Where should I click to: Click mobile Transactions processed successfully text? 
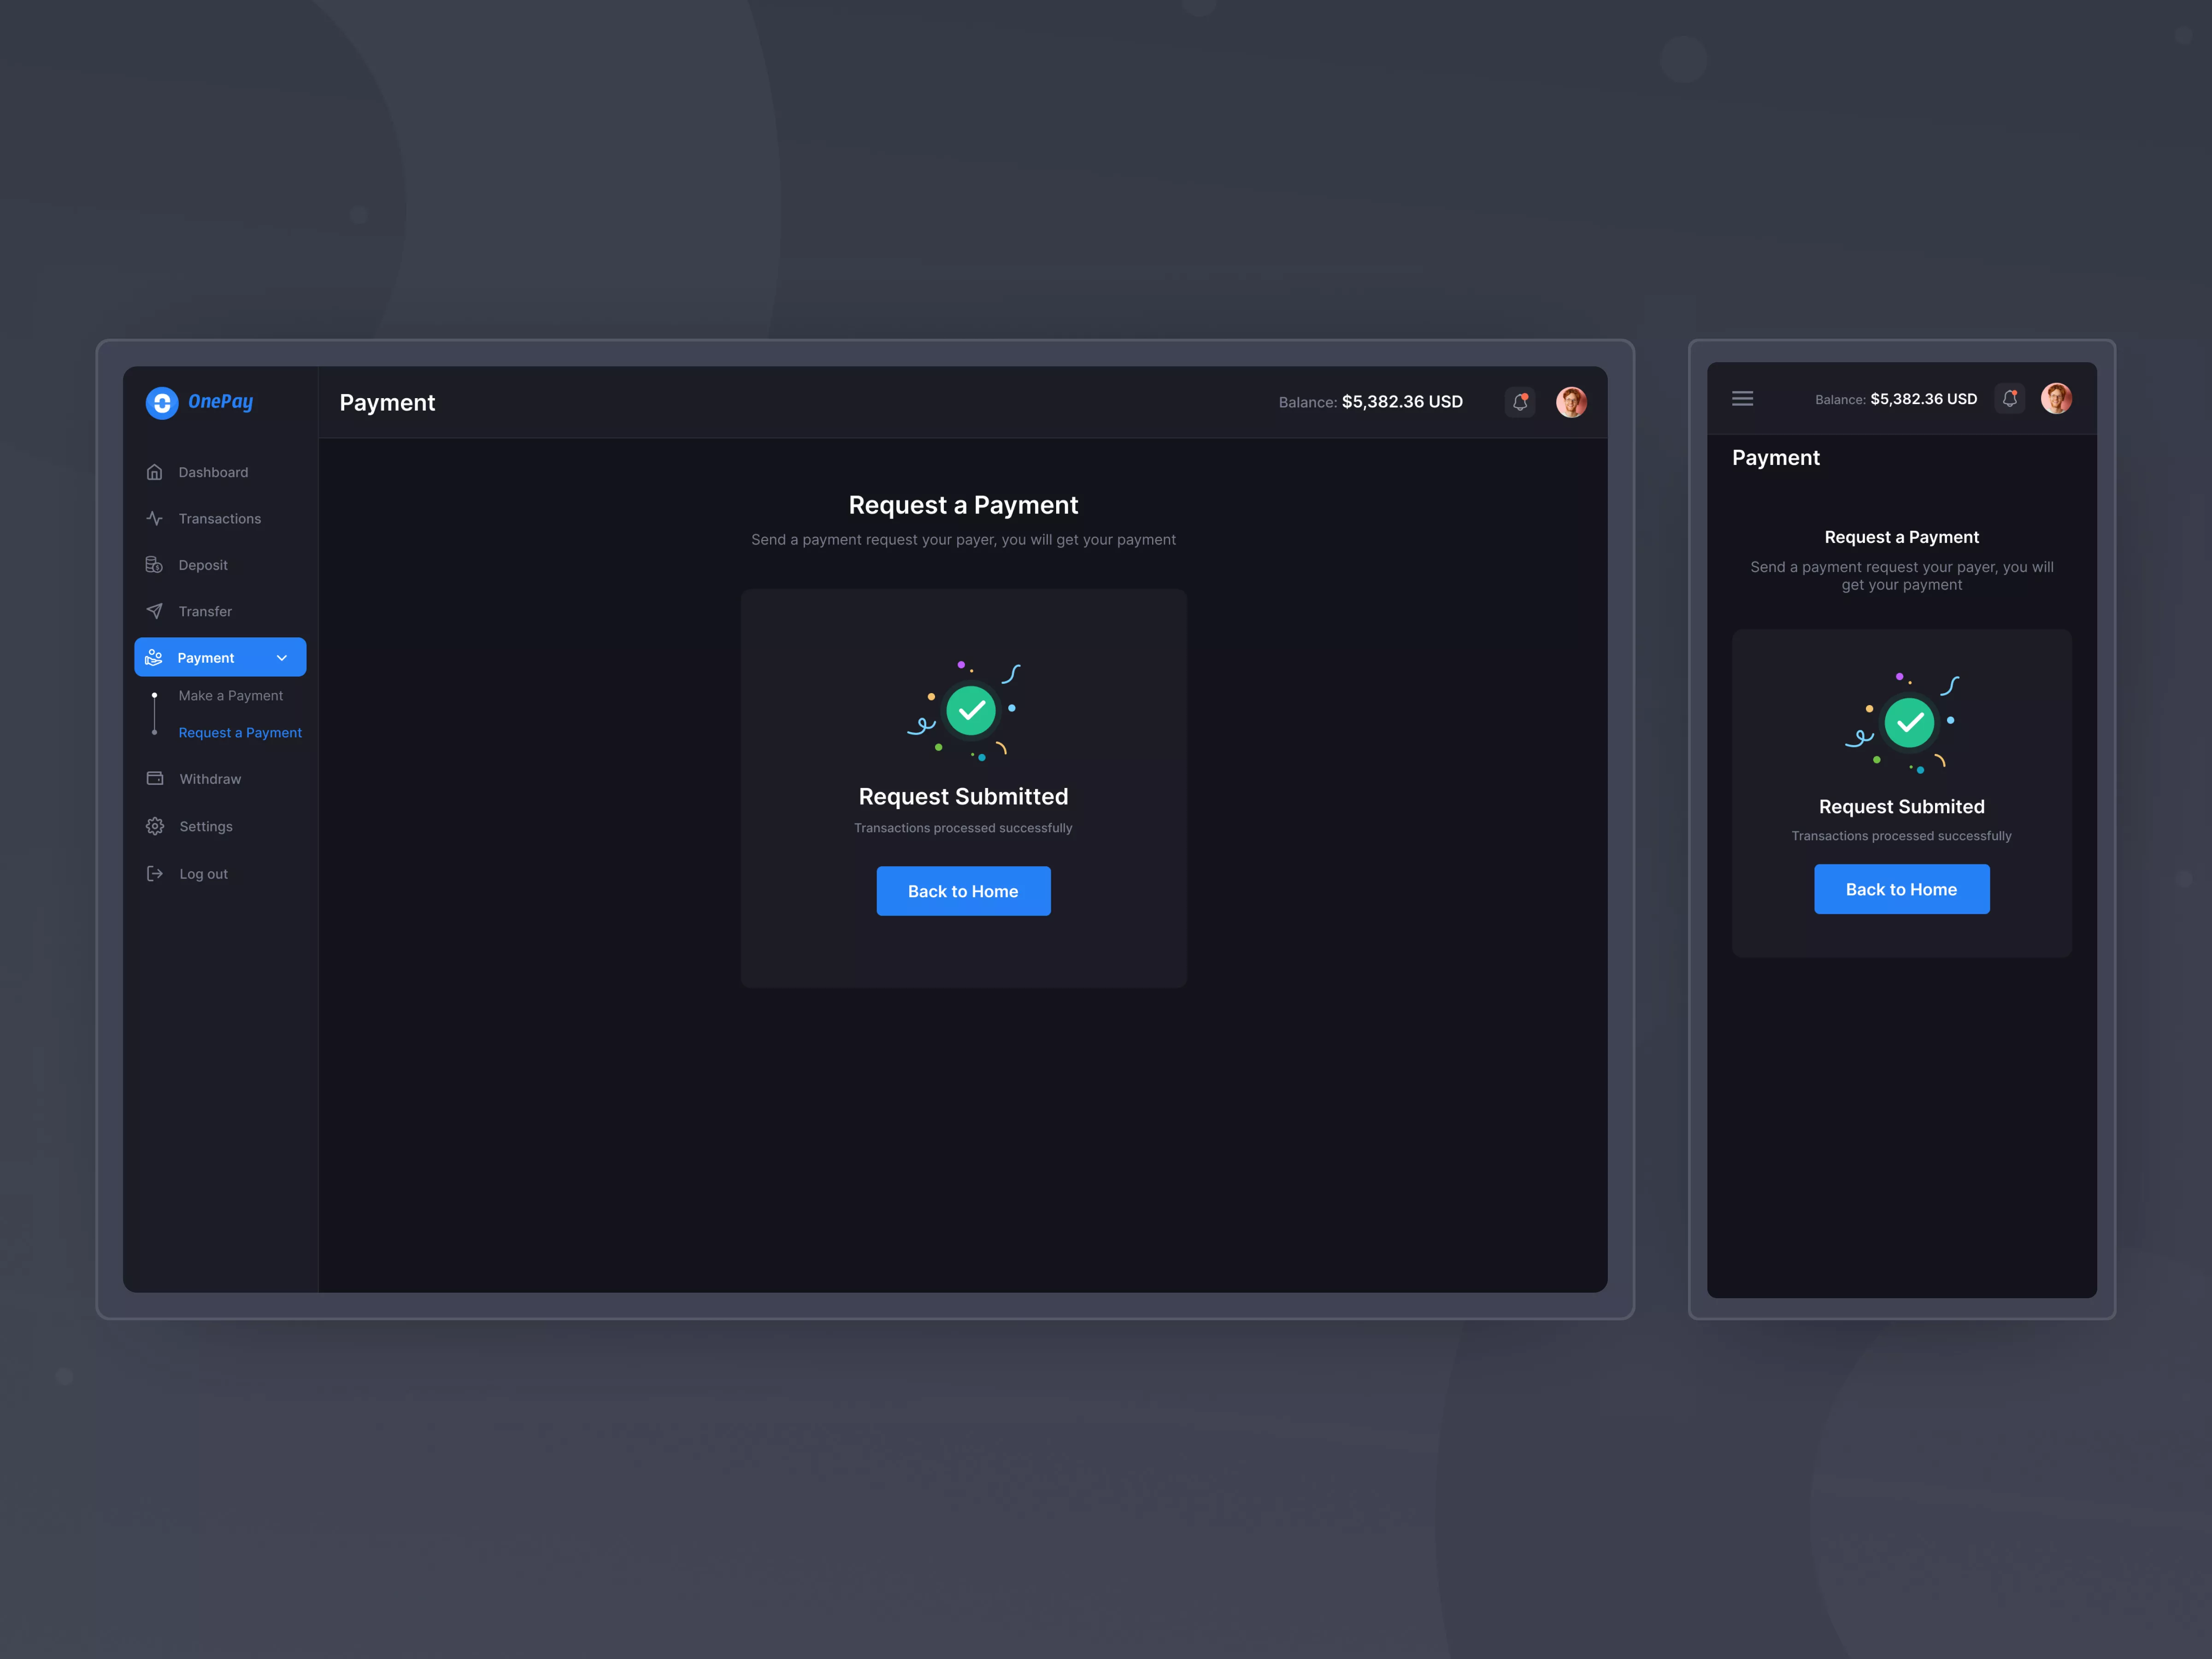[1902, 836]
